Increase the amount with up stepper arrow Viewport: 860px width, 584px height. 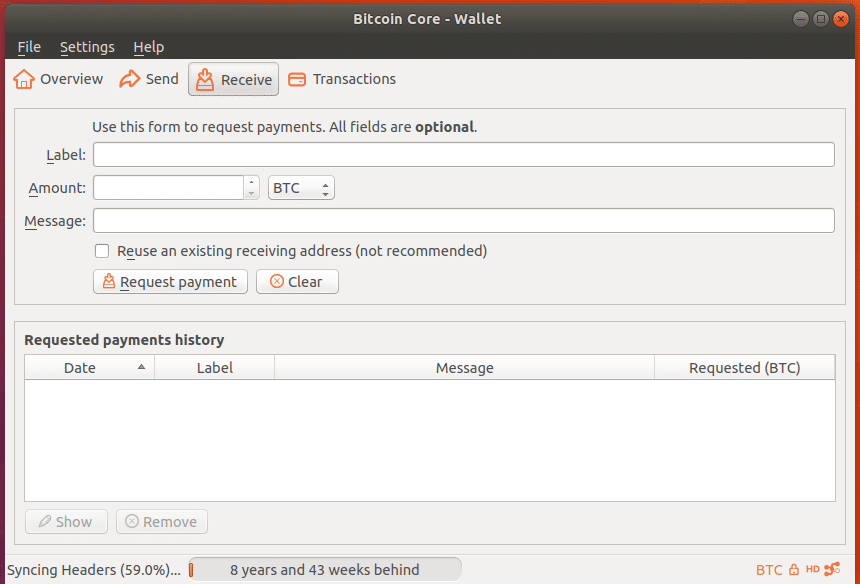pyautogui.click(x=251, y=182)
